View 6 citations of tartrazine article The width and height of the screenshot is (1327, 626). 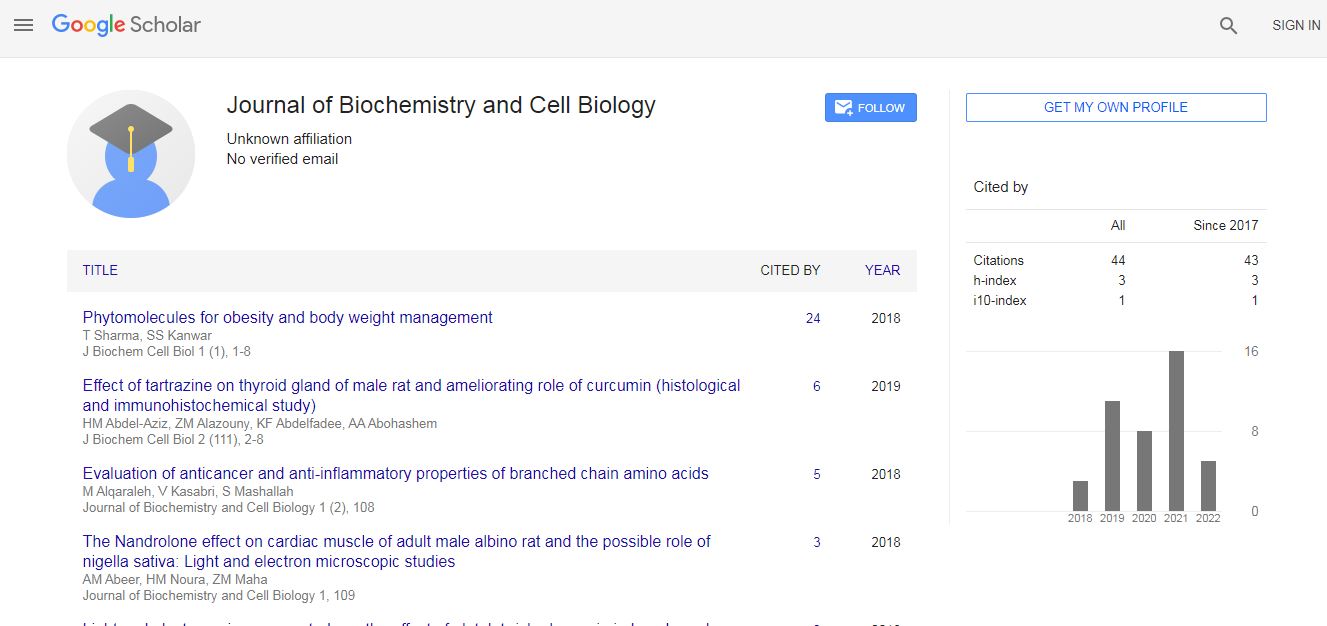(816, 387)
